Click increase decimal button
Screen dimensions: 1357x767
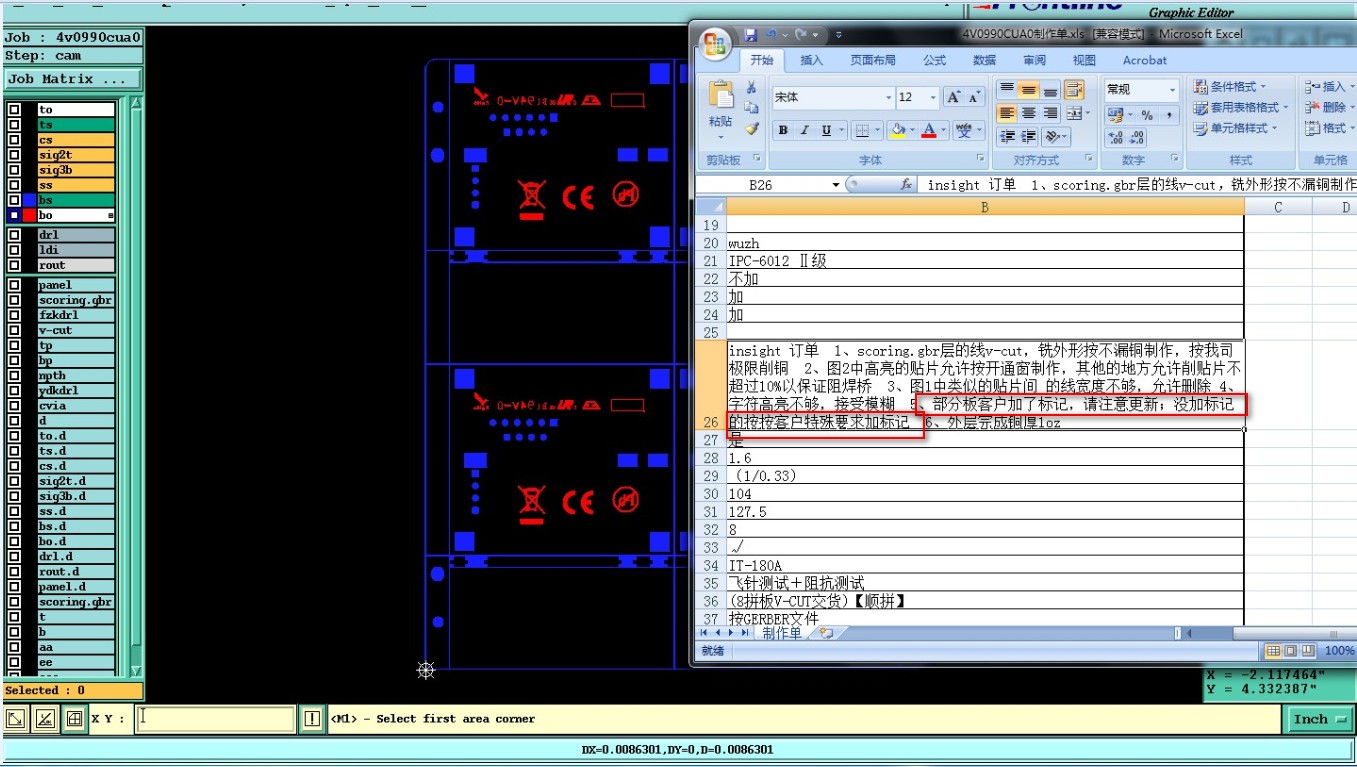coord(1116,138)
